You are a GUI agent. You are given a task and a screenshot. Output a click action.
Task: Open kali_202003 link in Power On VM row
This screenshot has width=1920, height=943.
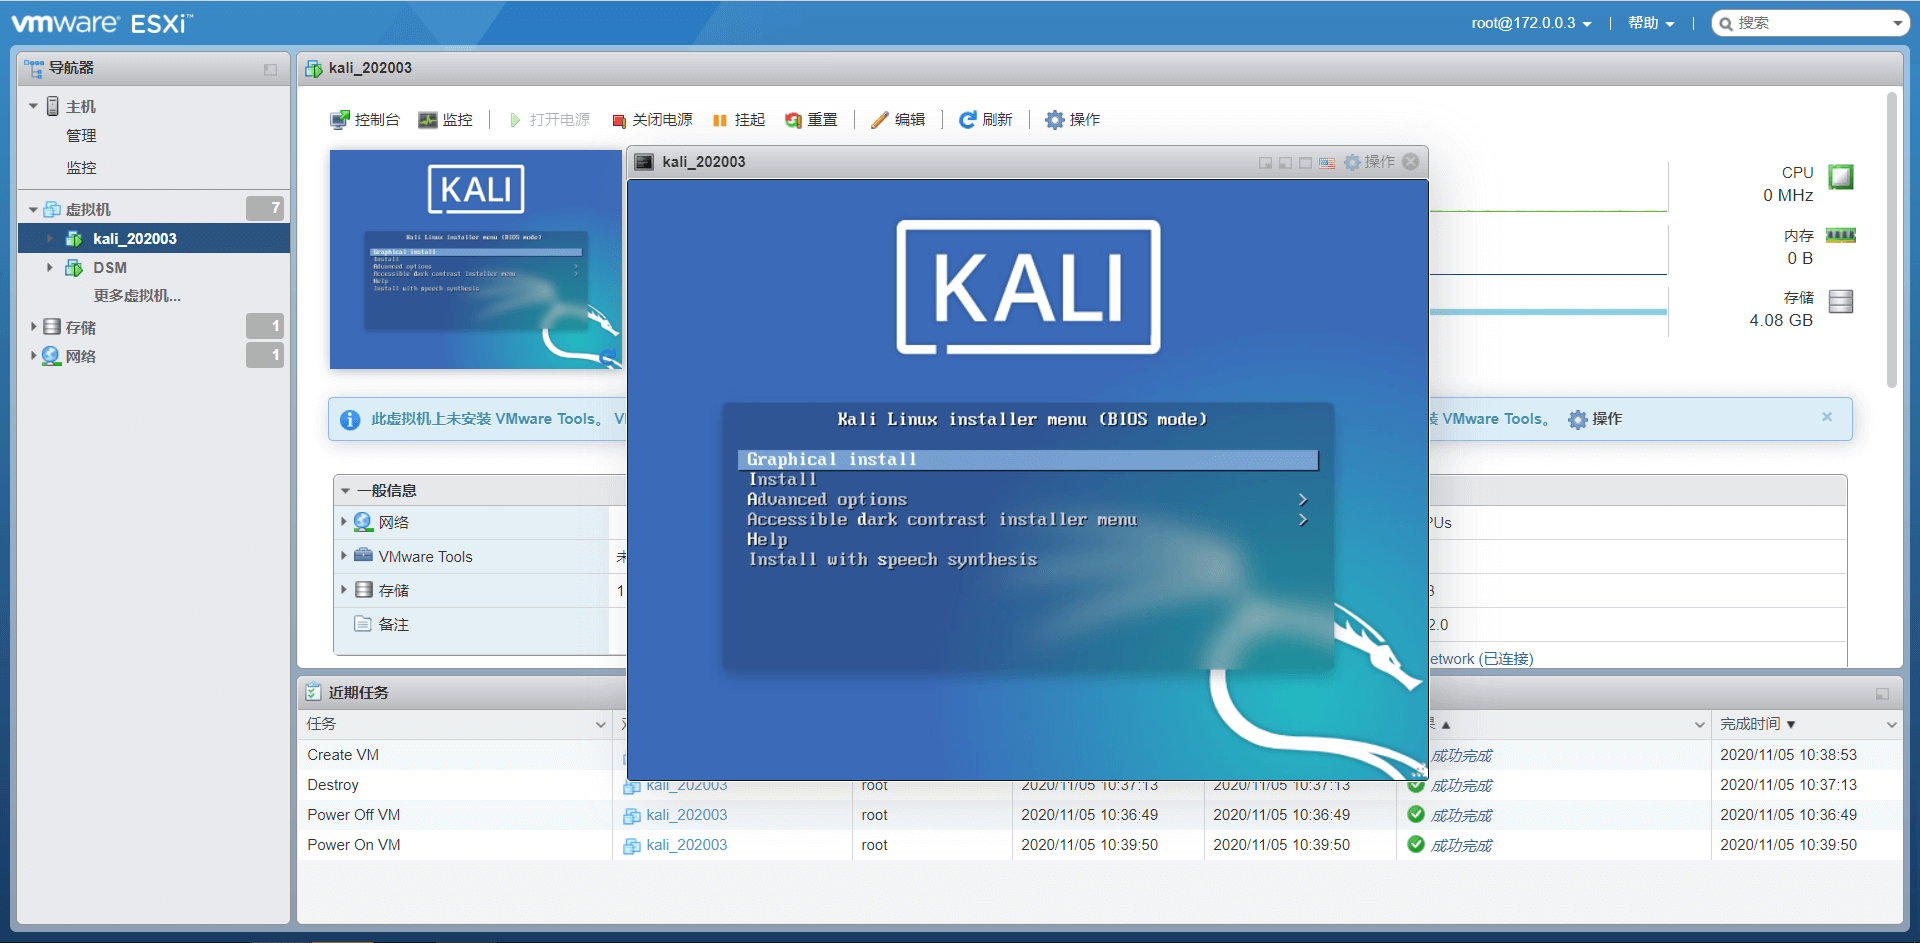click(687, 845)
